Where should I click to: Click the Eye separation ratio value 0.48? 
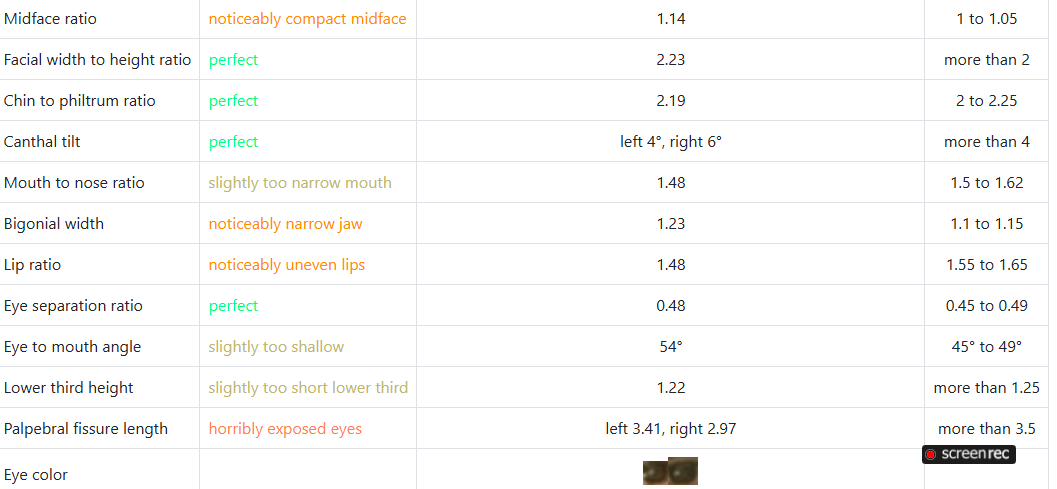tap(670, 306)
